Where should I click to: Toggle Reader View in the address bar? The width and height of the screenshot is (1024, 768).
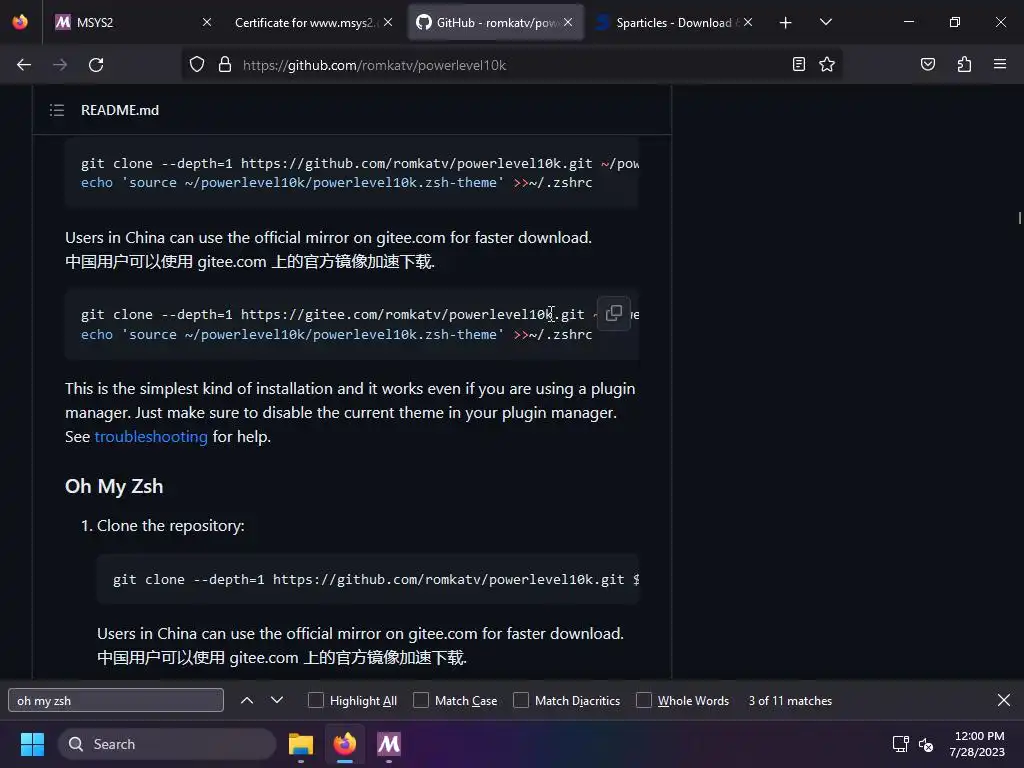pyautogui.click(x=799, y=64)
